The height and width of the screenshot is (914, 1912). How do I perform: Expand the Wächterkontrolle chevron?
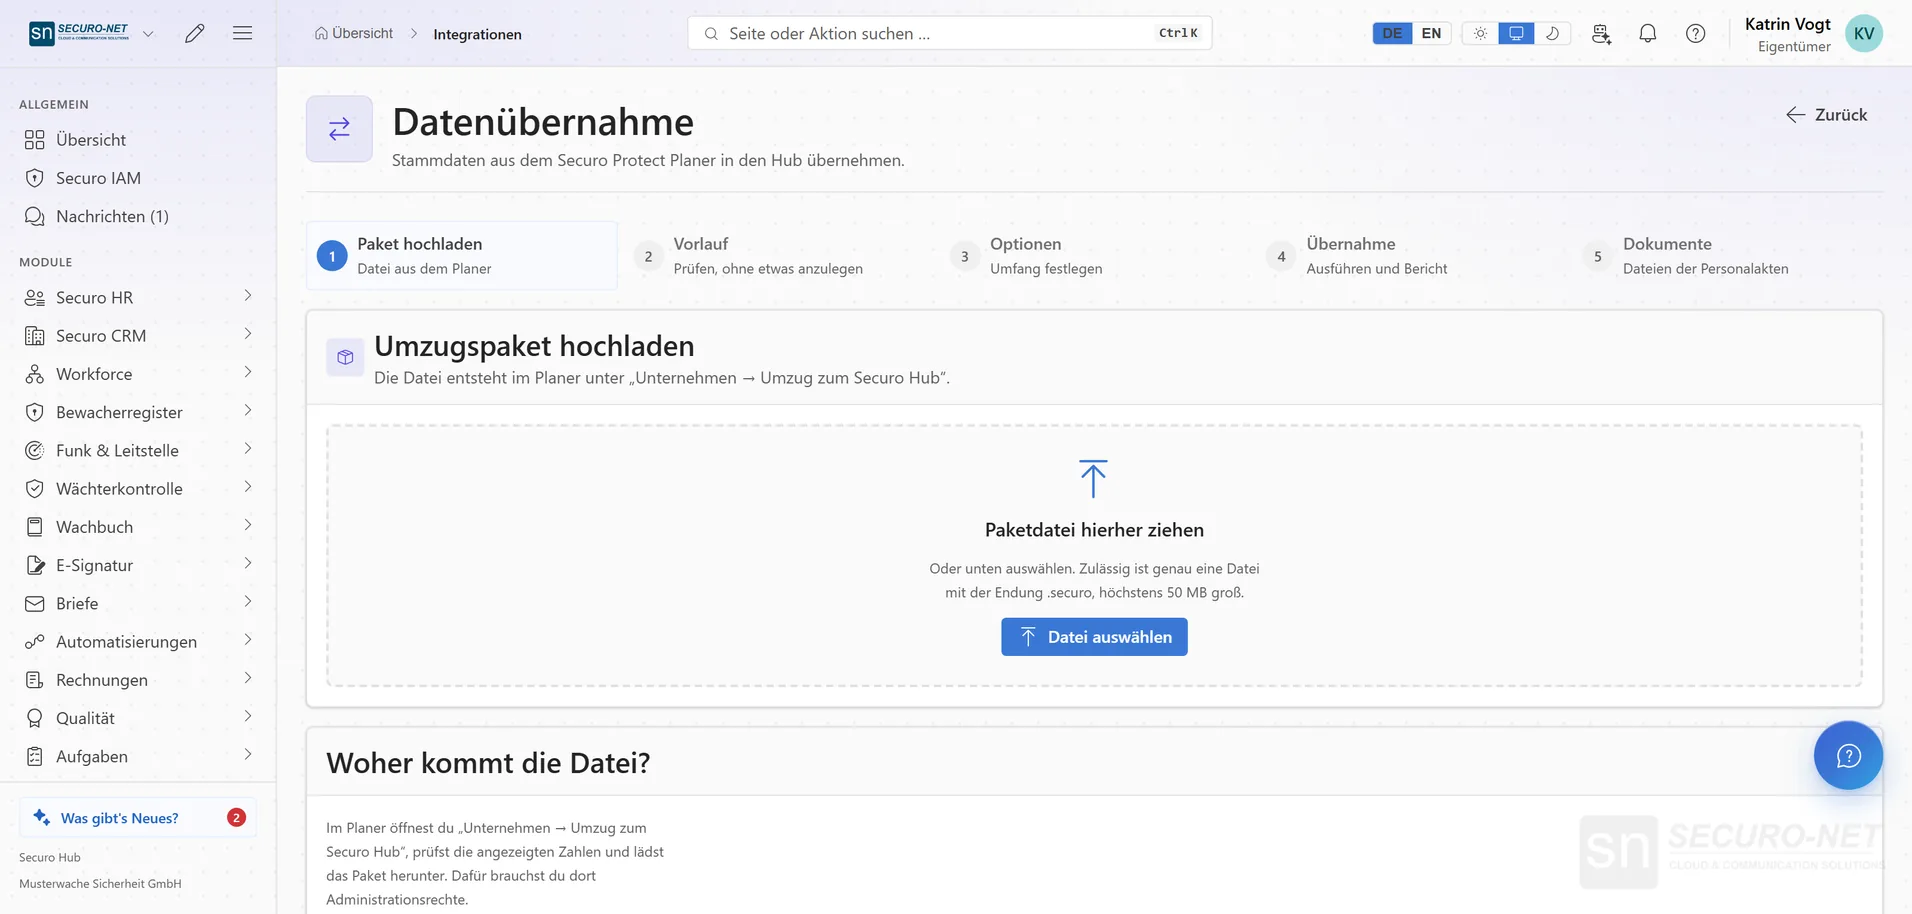pos(248,487)
